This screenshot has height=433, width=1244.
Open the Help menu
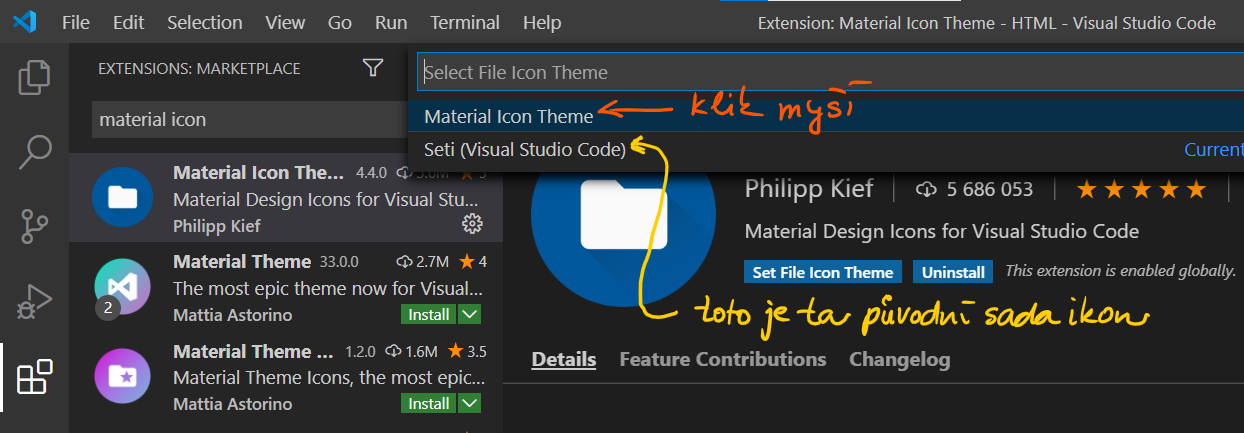[542, 22]
